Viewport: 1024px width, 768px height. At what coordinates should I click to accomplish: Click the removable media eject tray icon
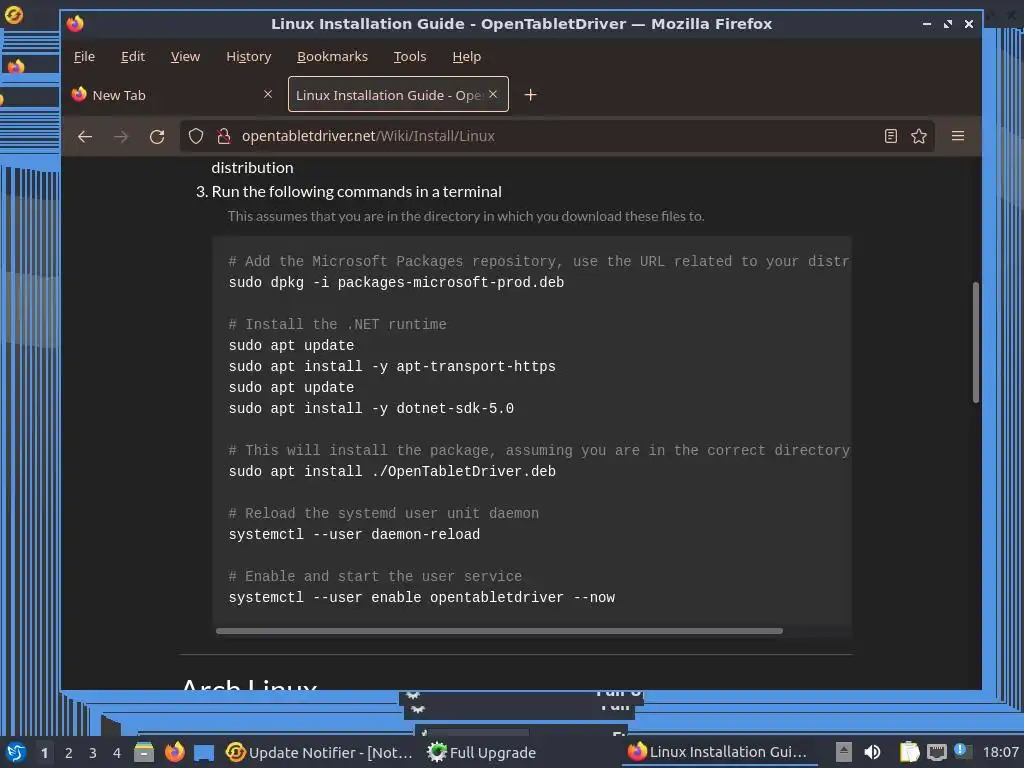pyautogui.click(x=843, y=752)
